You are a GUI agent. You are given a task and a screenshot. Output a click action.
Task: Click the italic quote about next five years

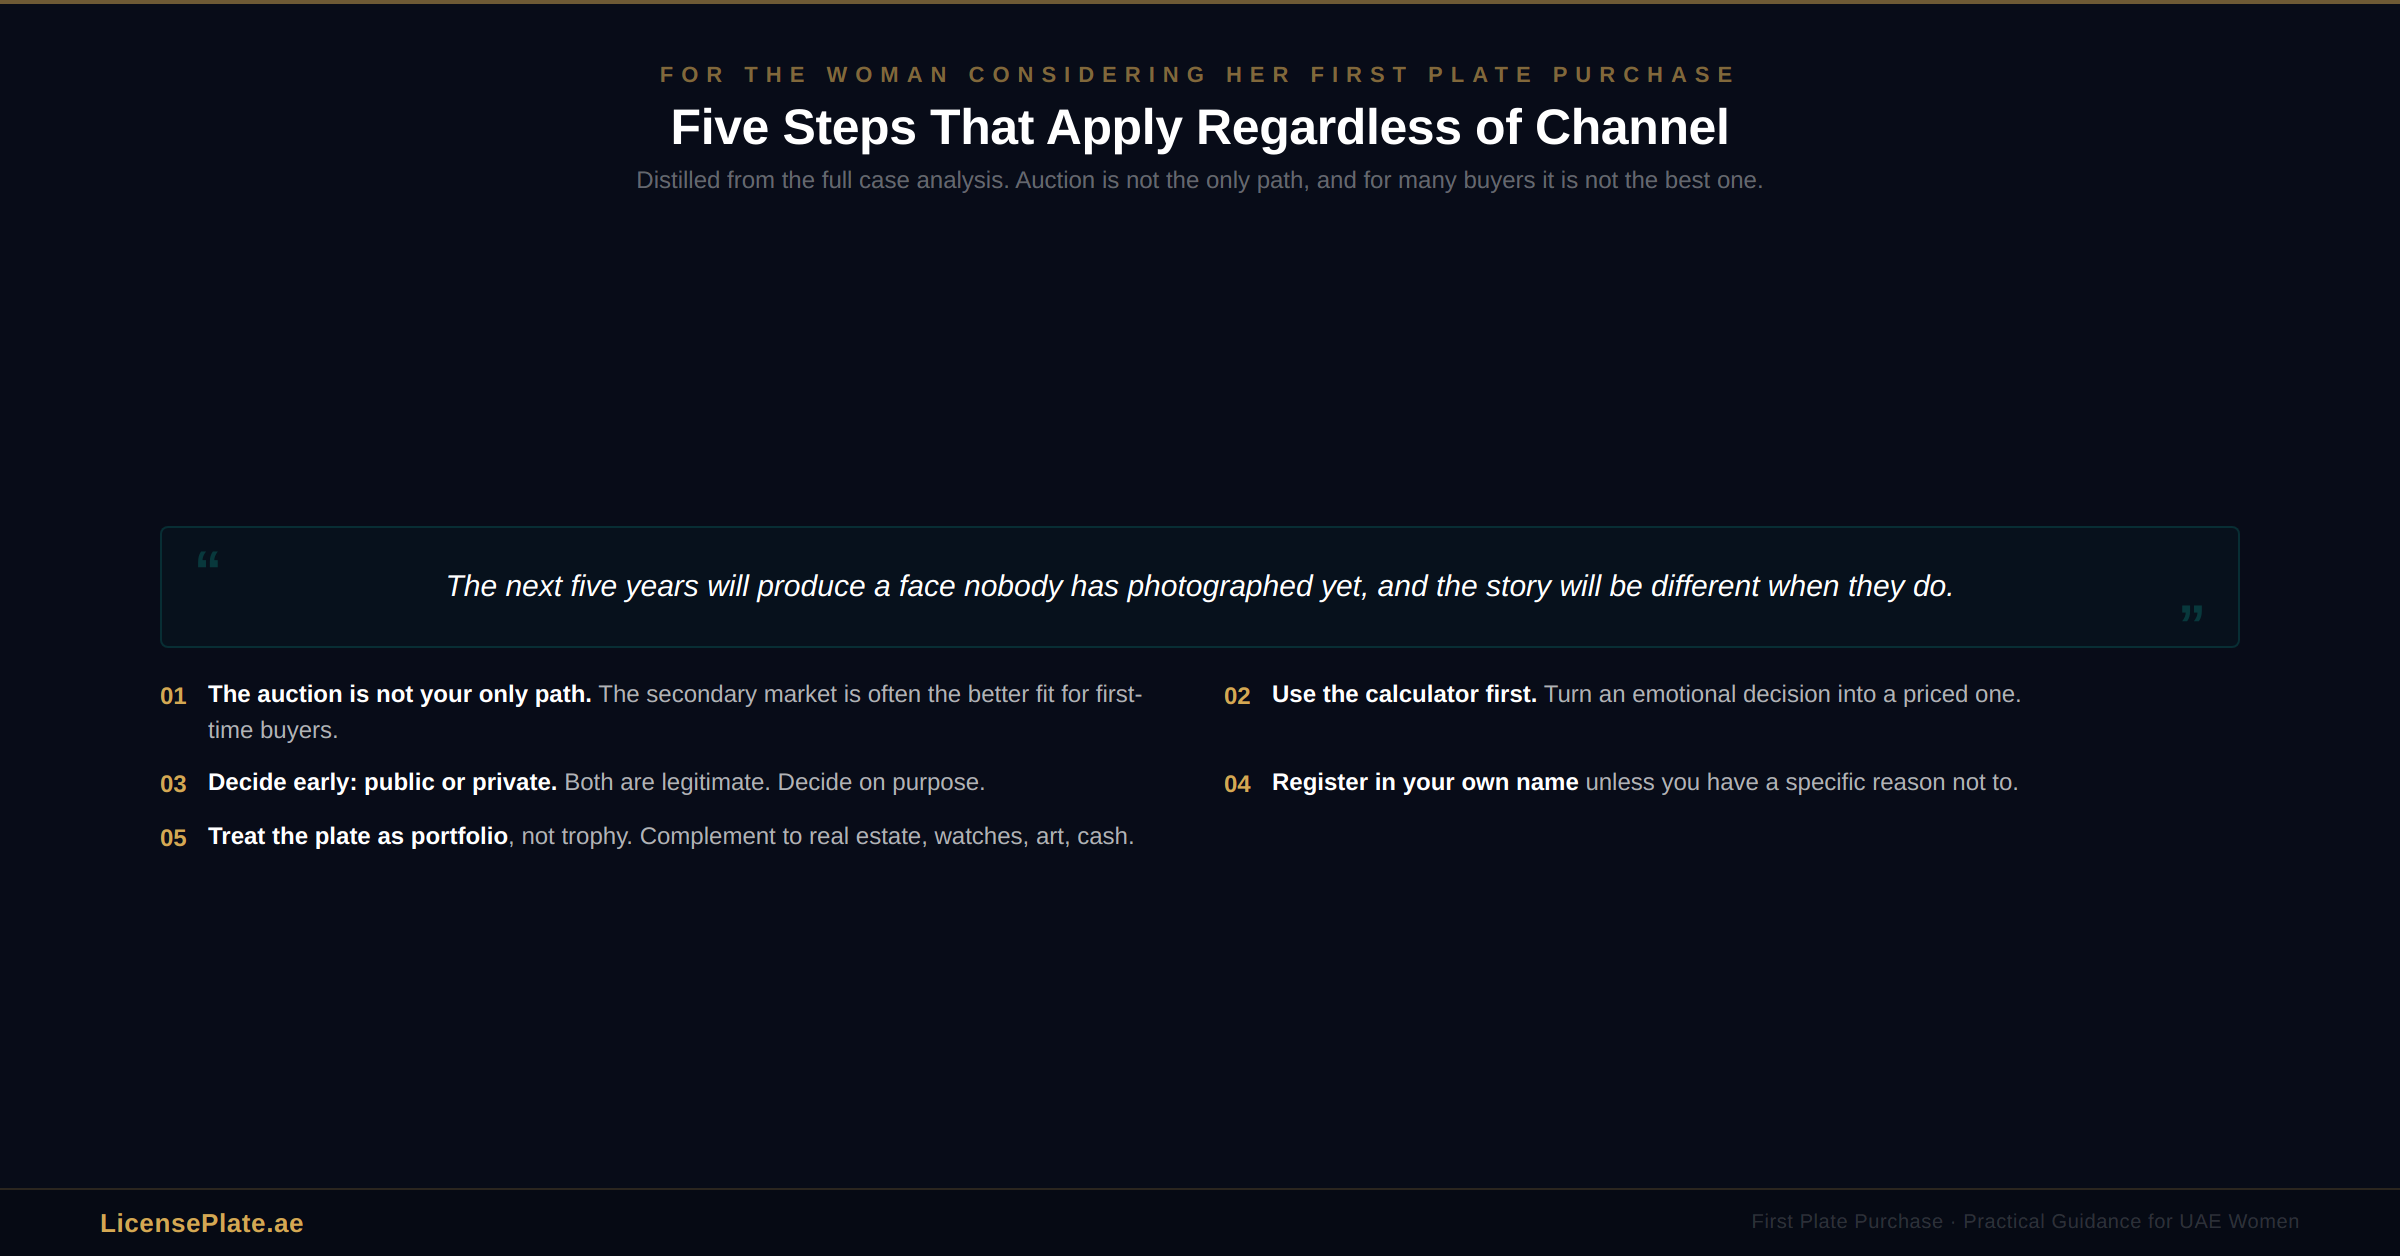coord(1199,586)
